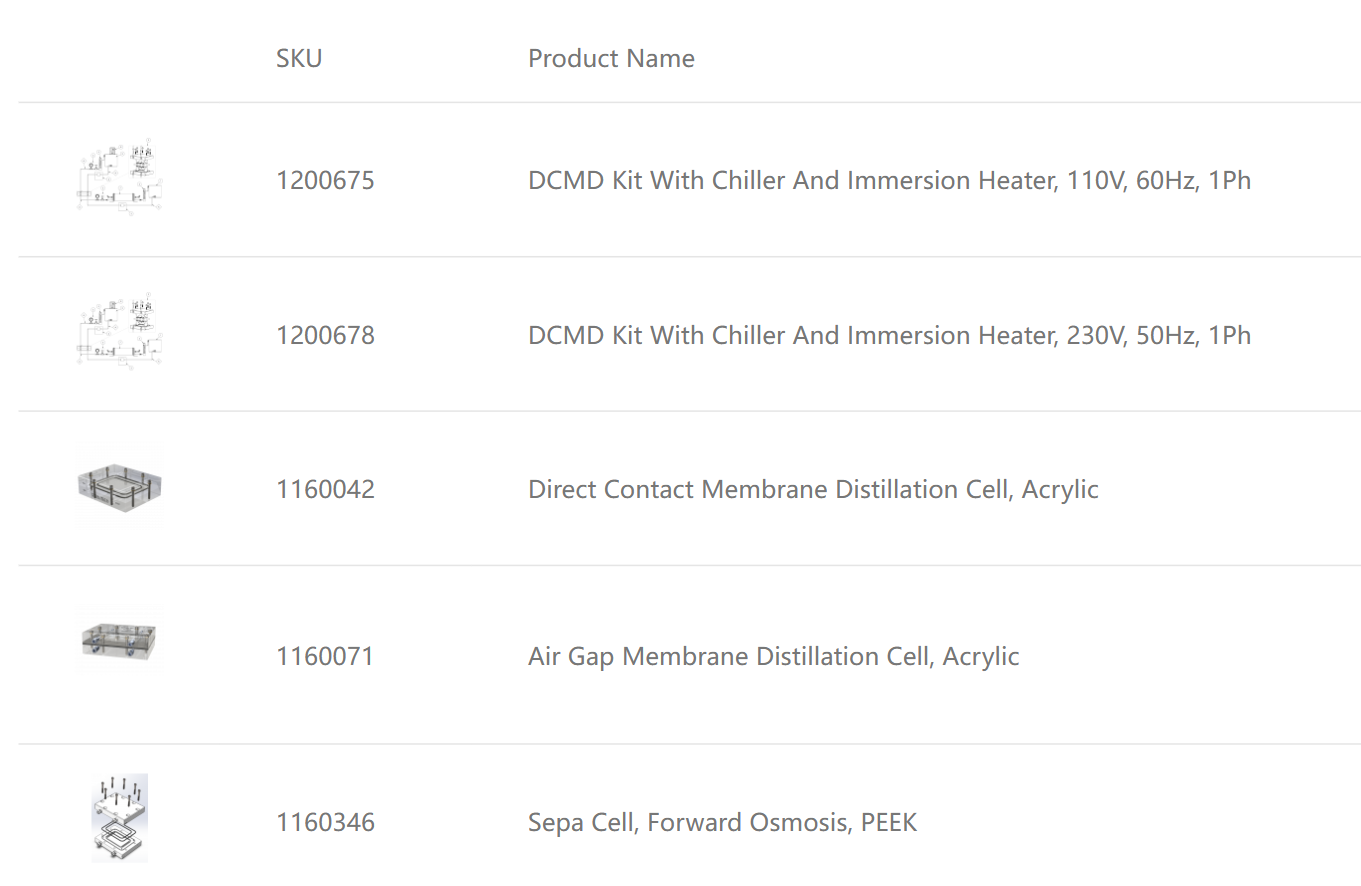Viewport: 1361px width, 886px height.
Task: Open DCMD Kit 110V, 60Hz product name
Action: point(890,181)
